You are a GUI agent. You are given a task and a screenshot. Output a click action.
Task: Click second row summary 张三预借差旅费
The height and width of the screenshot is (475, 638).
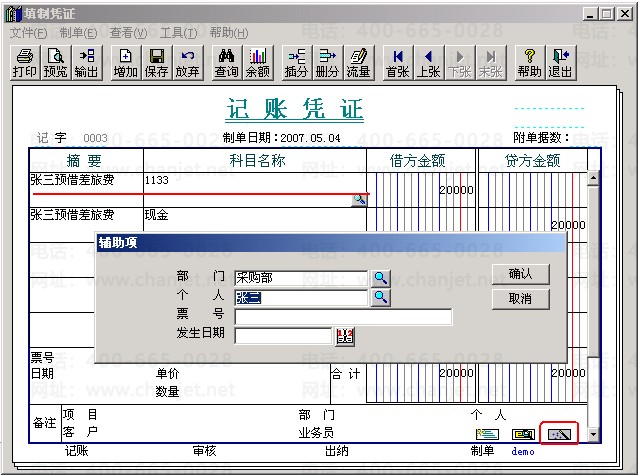point(72,215)
